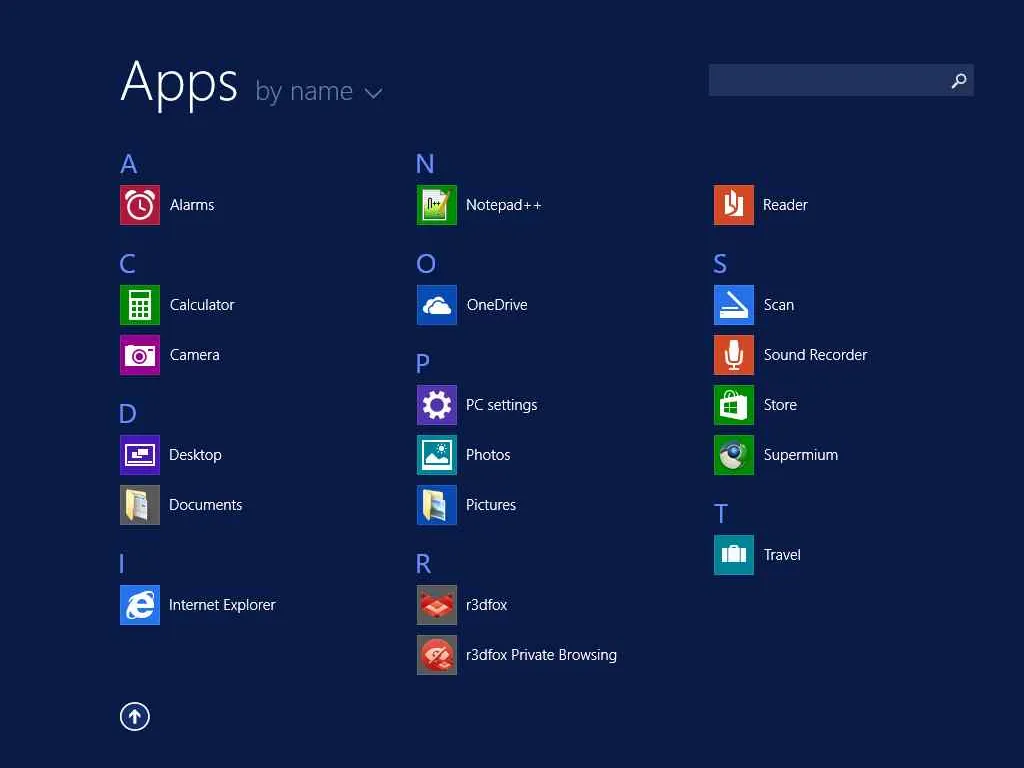Jump using the letter A group header
Screen dimensions: 1024x768
(x=129, y=164)
